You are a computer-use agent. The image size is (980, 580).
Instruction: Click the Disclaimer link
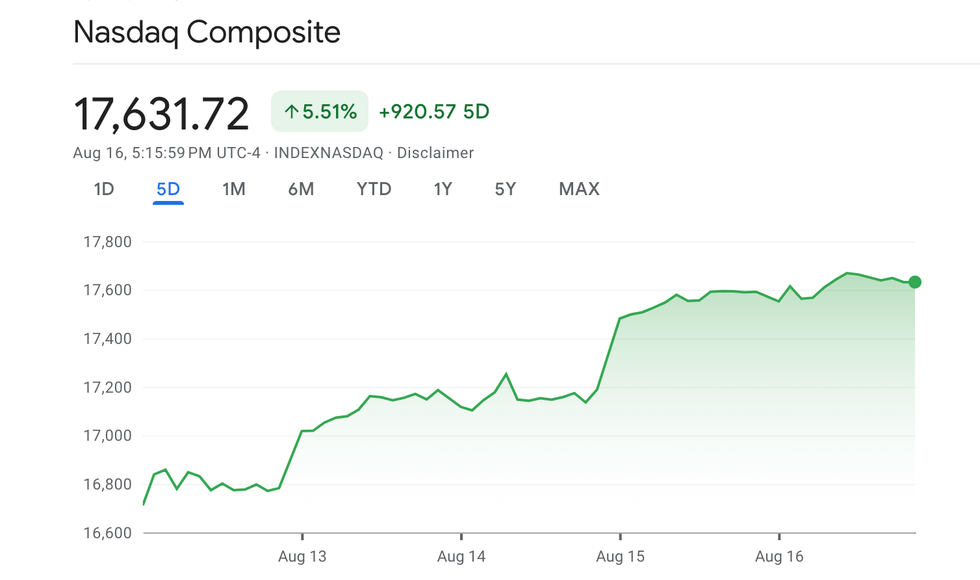click(x=435, y=153)
